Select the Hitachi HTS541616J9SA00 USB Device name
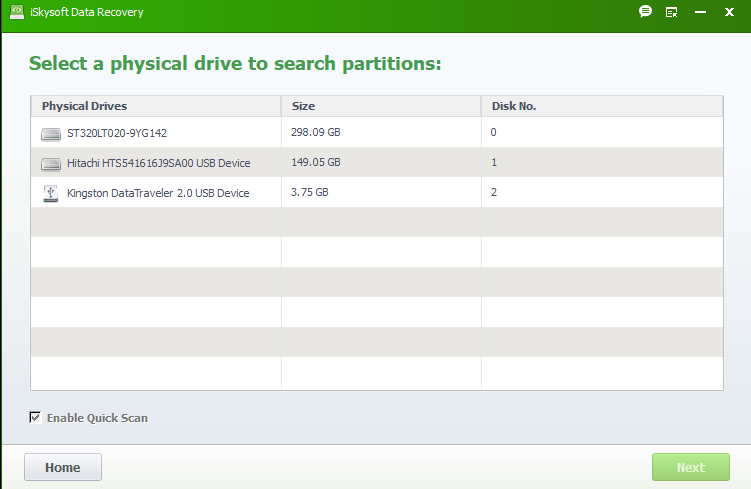 click(x=159, y=163)
